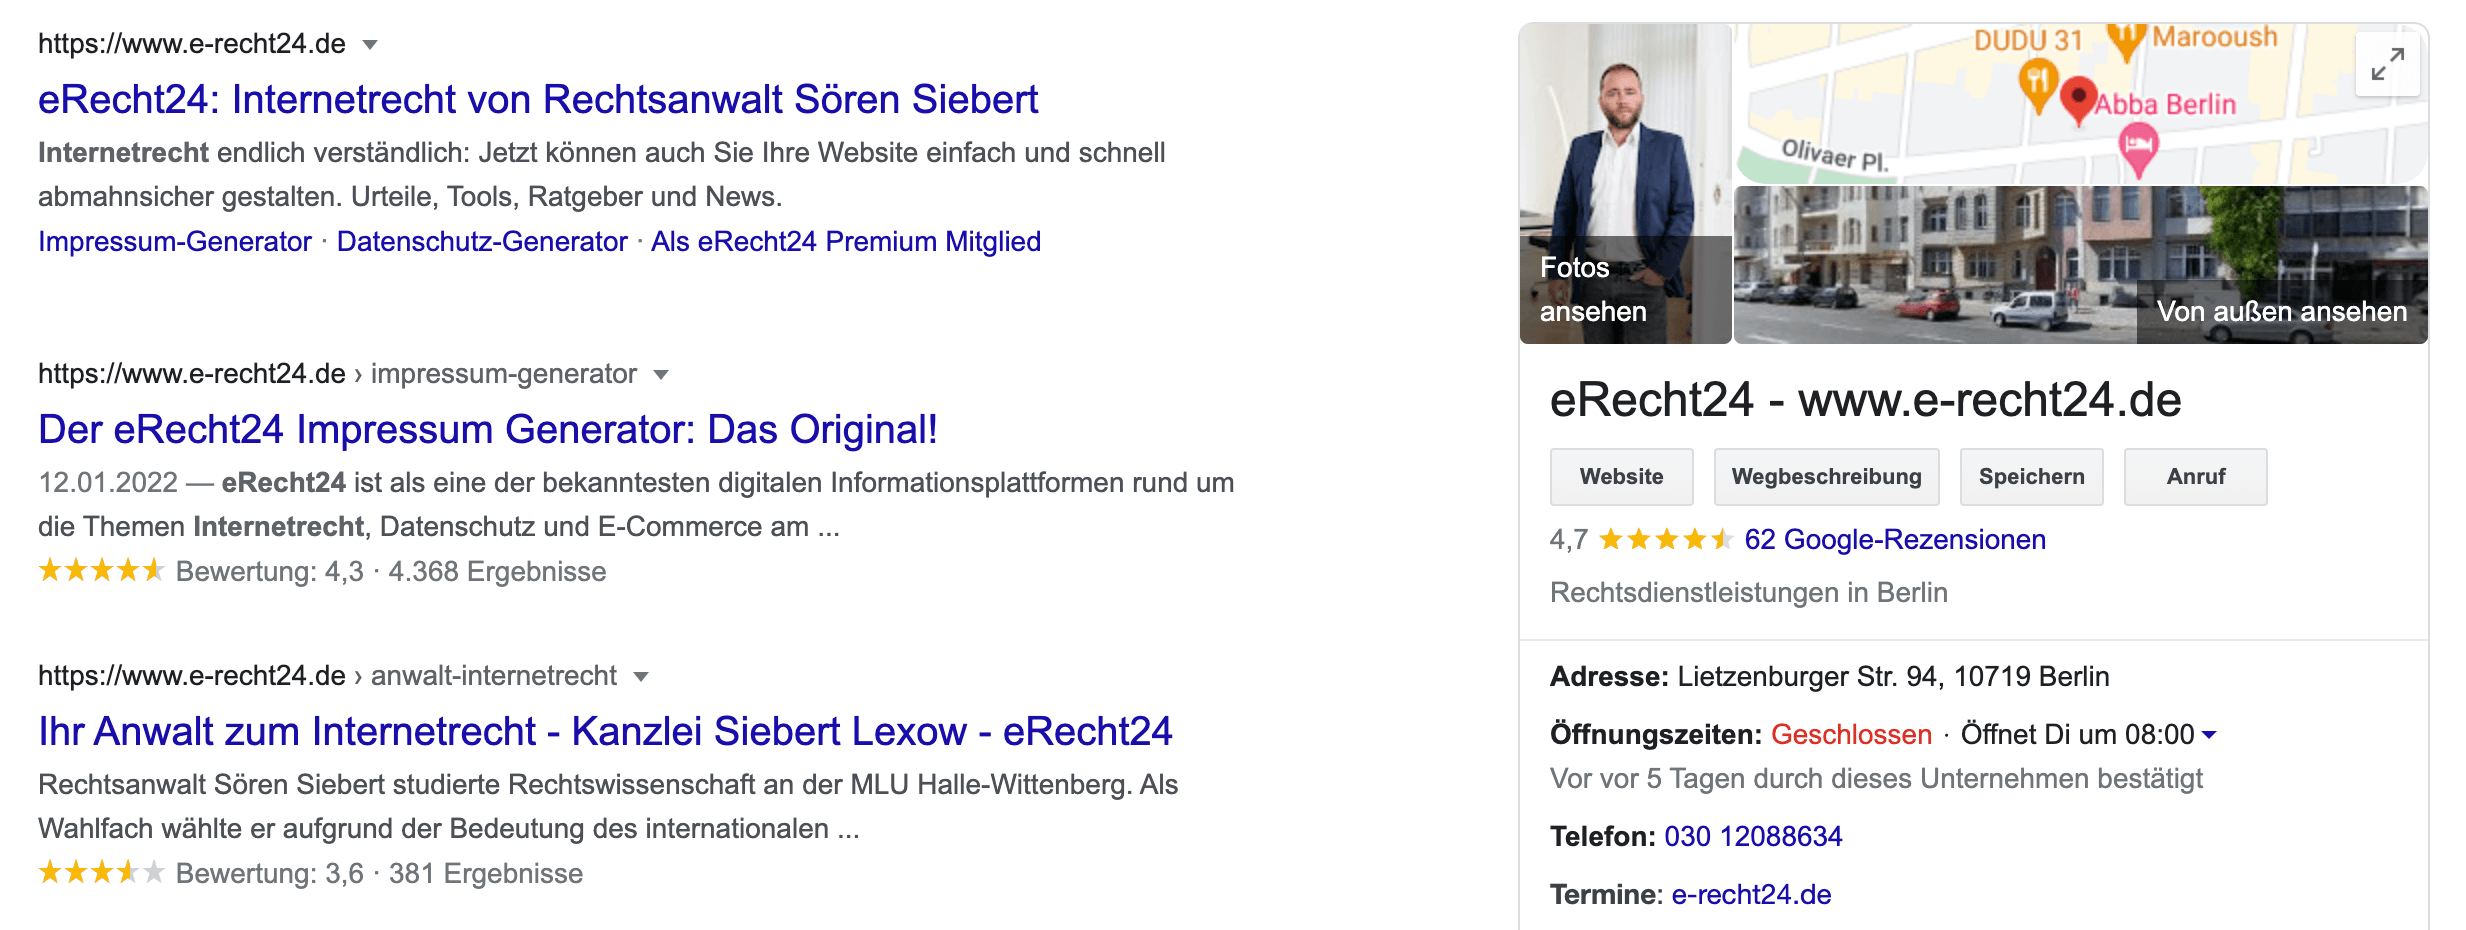The height and width of the screenshot is (930, 2466).
Task: Save the place with the Speichern button
Action: [x=2031, y=477]
